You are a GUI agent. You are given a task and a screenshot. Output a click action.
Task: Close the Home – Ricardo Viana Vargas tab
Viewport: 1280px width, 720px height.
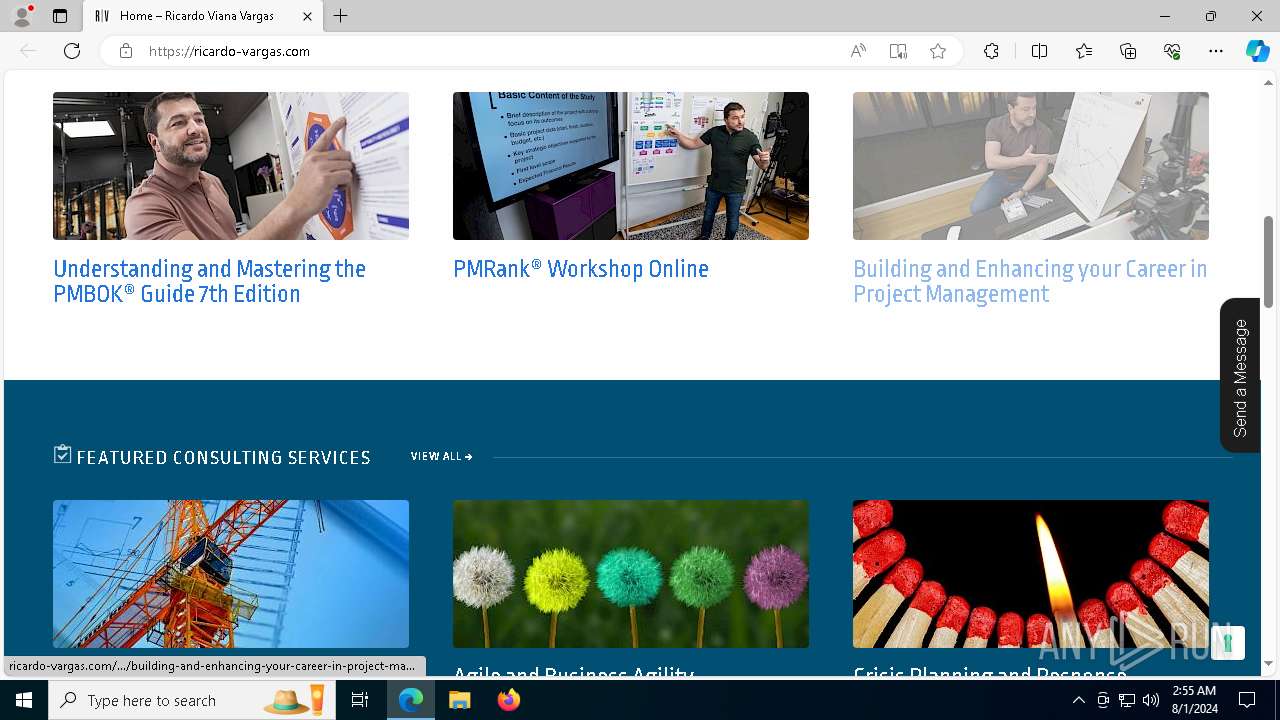(x=307, y=16)
